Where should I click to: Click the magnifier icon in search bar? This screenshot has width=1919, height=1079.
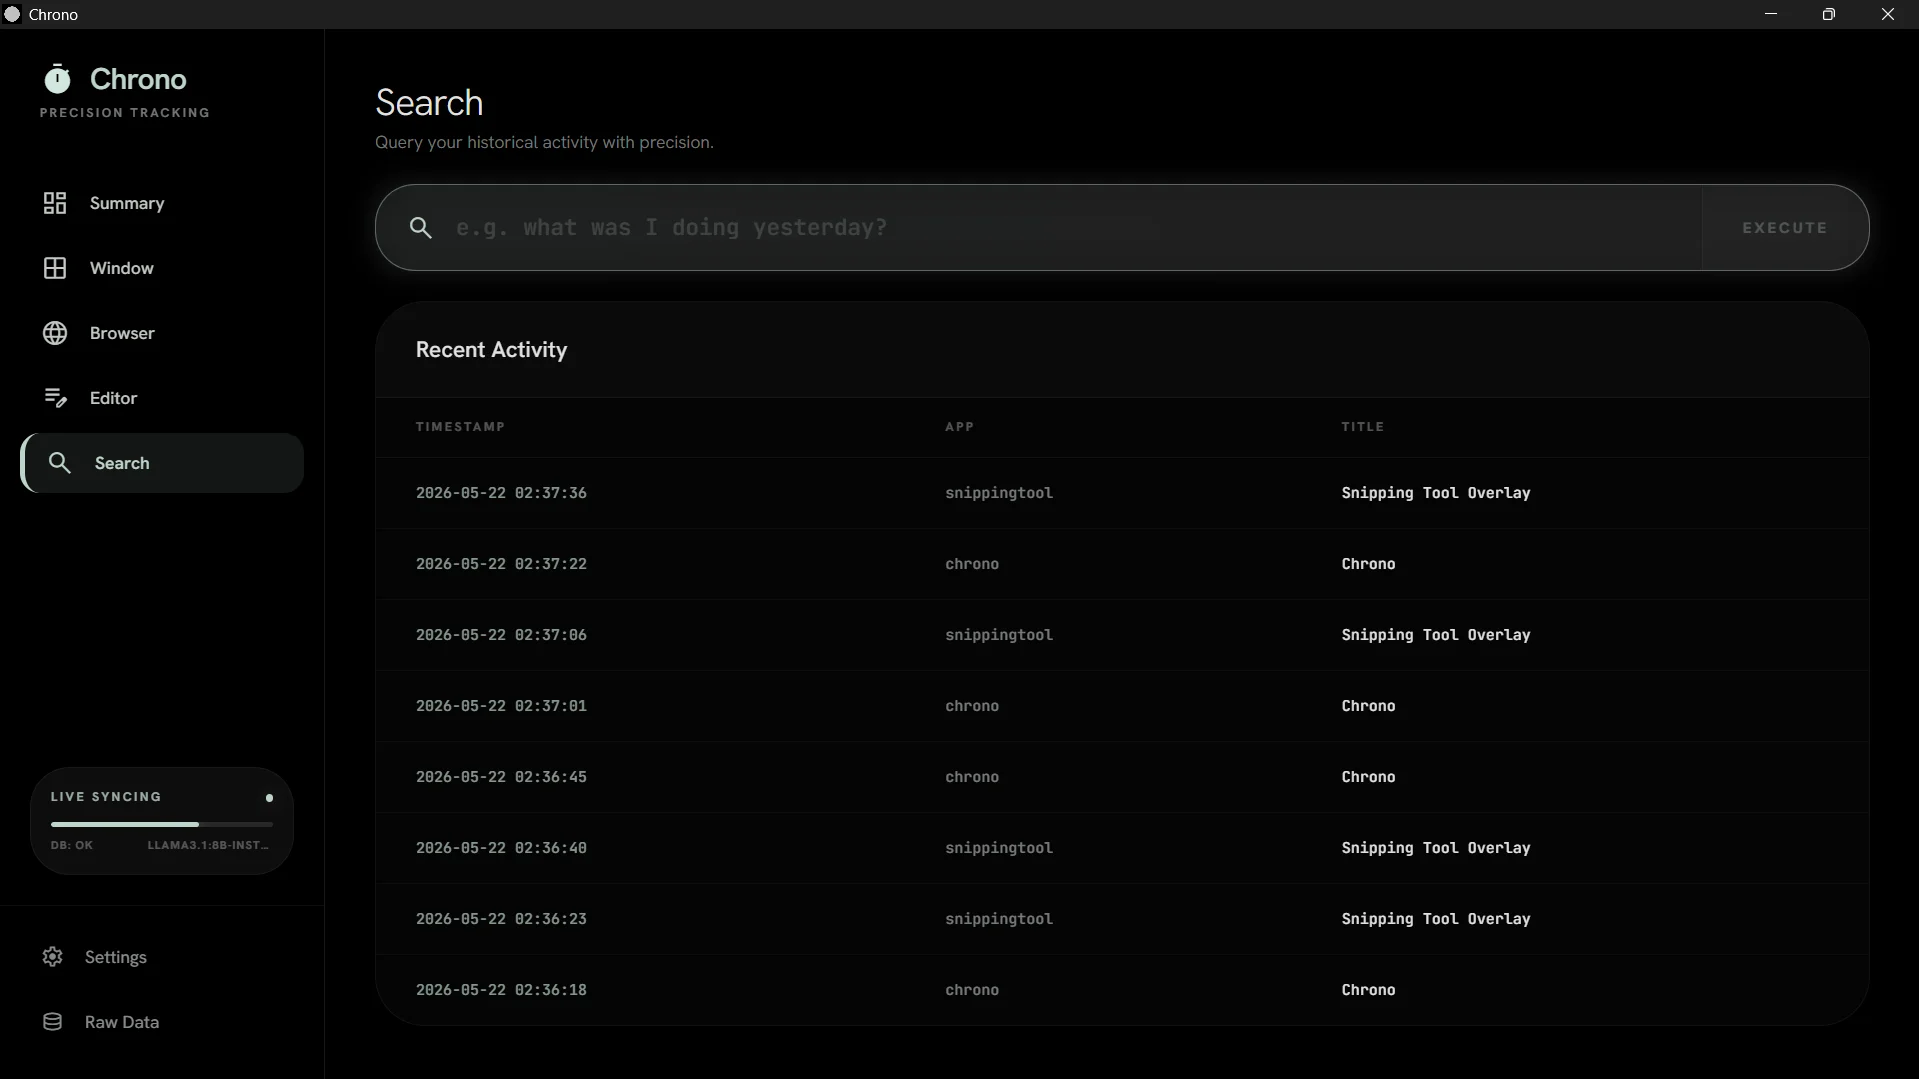(x=421, y=228)
